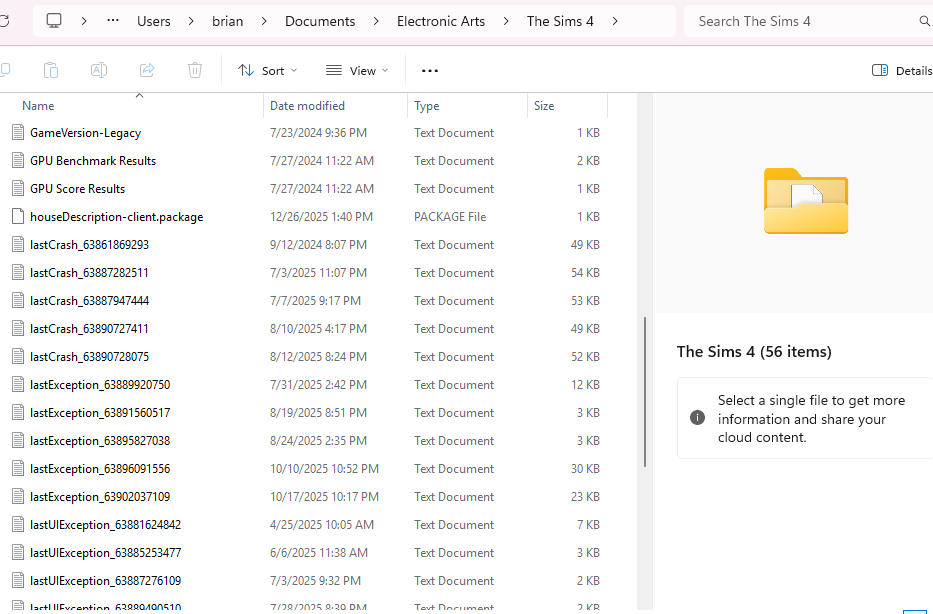Viewport: 933px width, 614px height.
Task: Go to the Documents breadcrumb folder
Action: (x=320, y=21)
